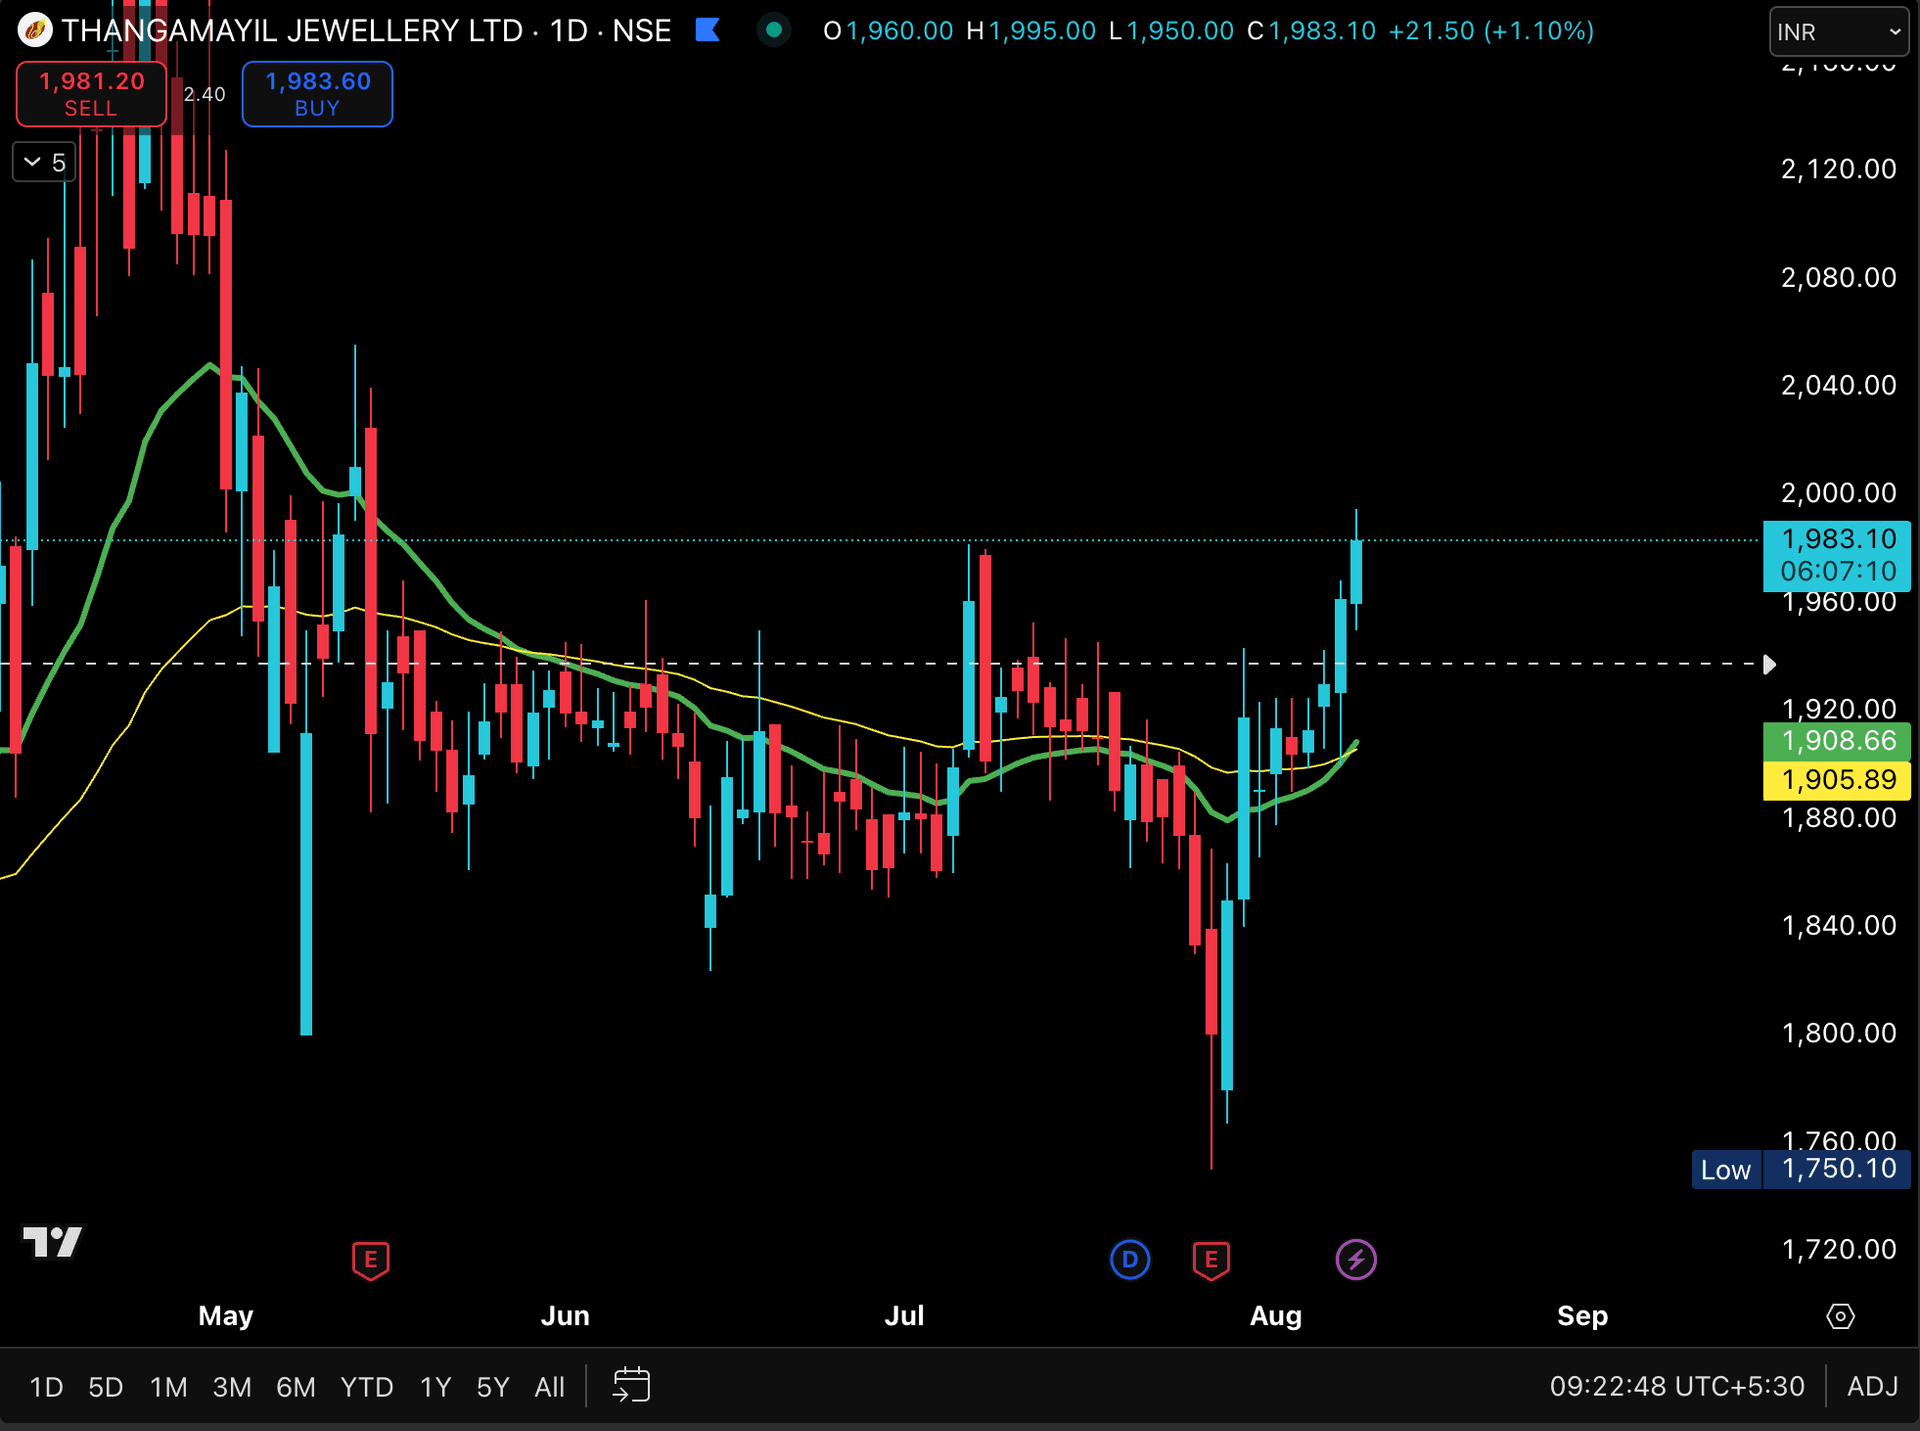Open the INR currency dropdown

(x=1838, y=32)
